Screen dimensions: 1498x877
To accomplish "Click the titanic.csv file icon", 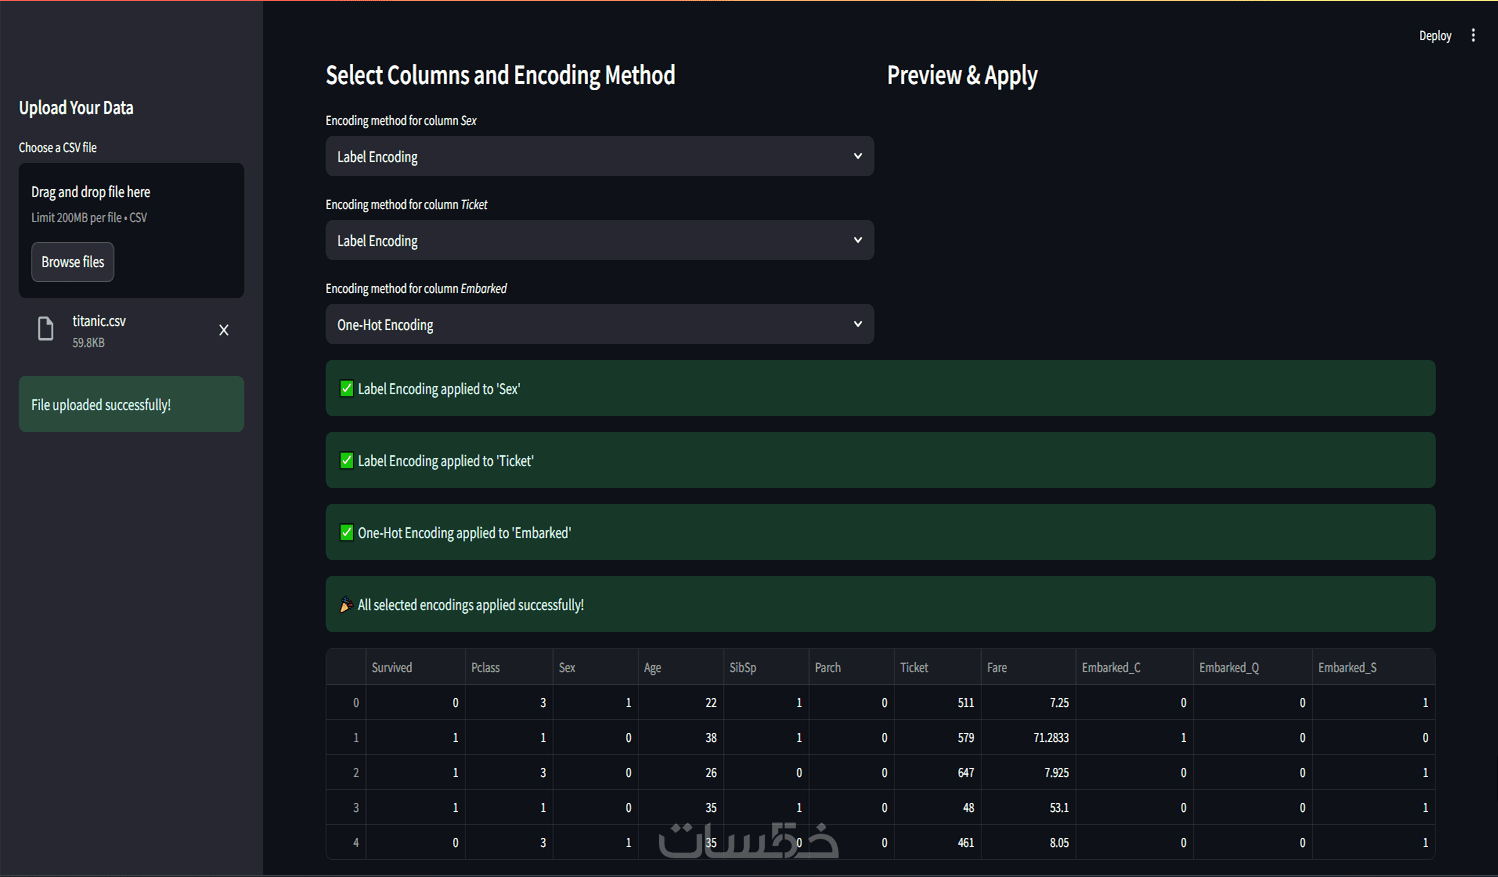I will [45, 329].
